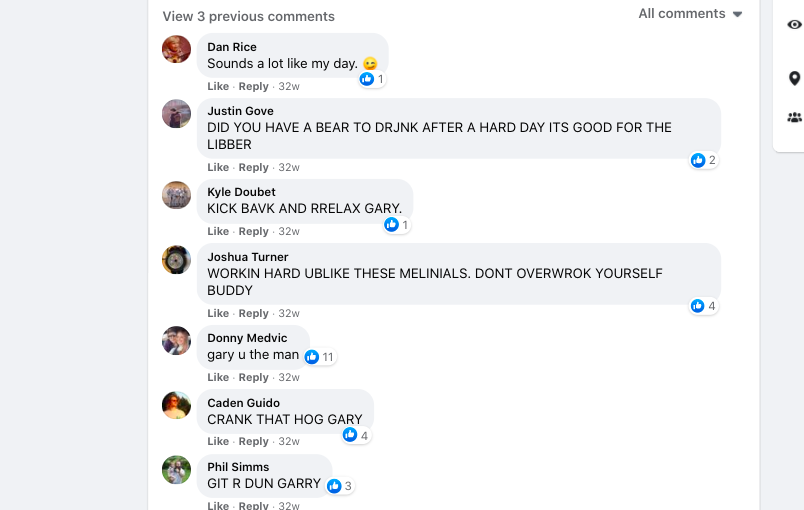804x510 pixels.
Task: Open Dan Rice's profile name link
Action: pyautogui.click(x=232, y=46)
